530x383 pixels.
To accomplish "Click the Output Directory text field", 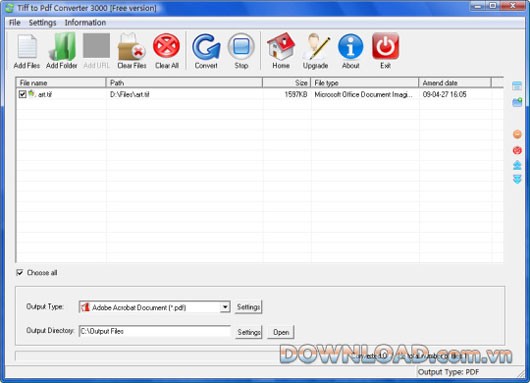I will point(155,331).
